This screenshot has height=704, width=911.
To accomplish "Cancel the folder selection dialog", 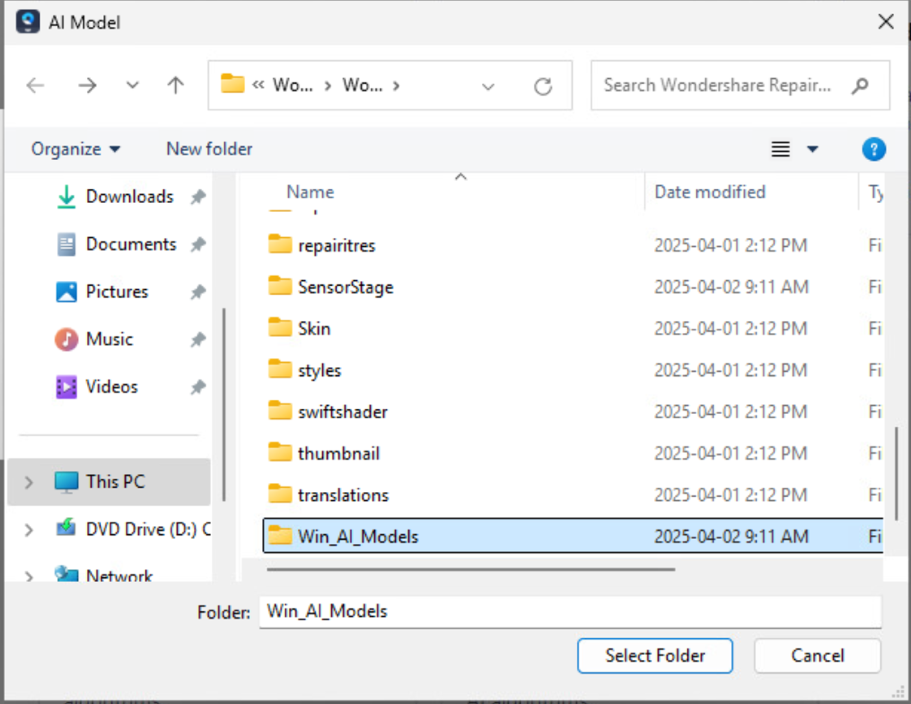I will pyautogui.click(x=817, y=656).
